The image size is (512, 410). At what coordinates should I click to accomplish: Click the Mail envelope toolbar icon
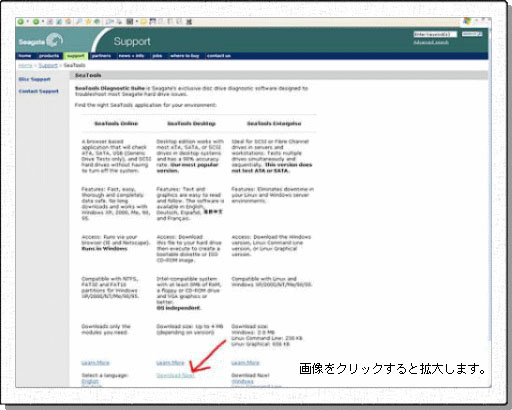(109, 22)
